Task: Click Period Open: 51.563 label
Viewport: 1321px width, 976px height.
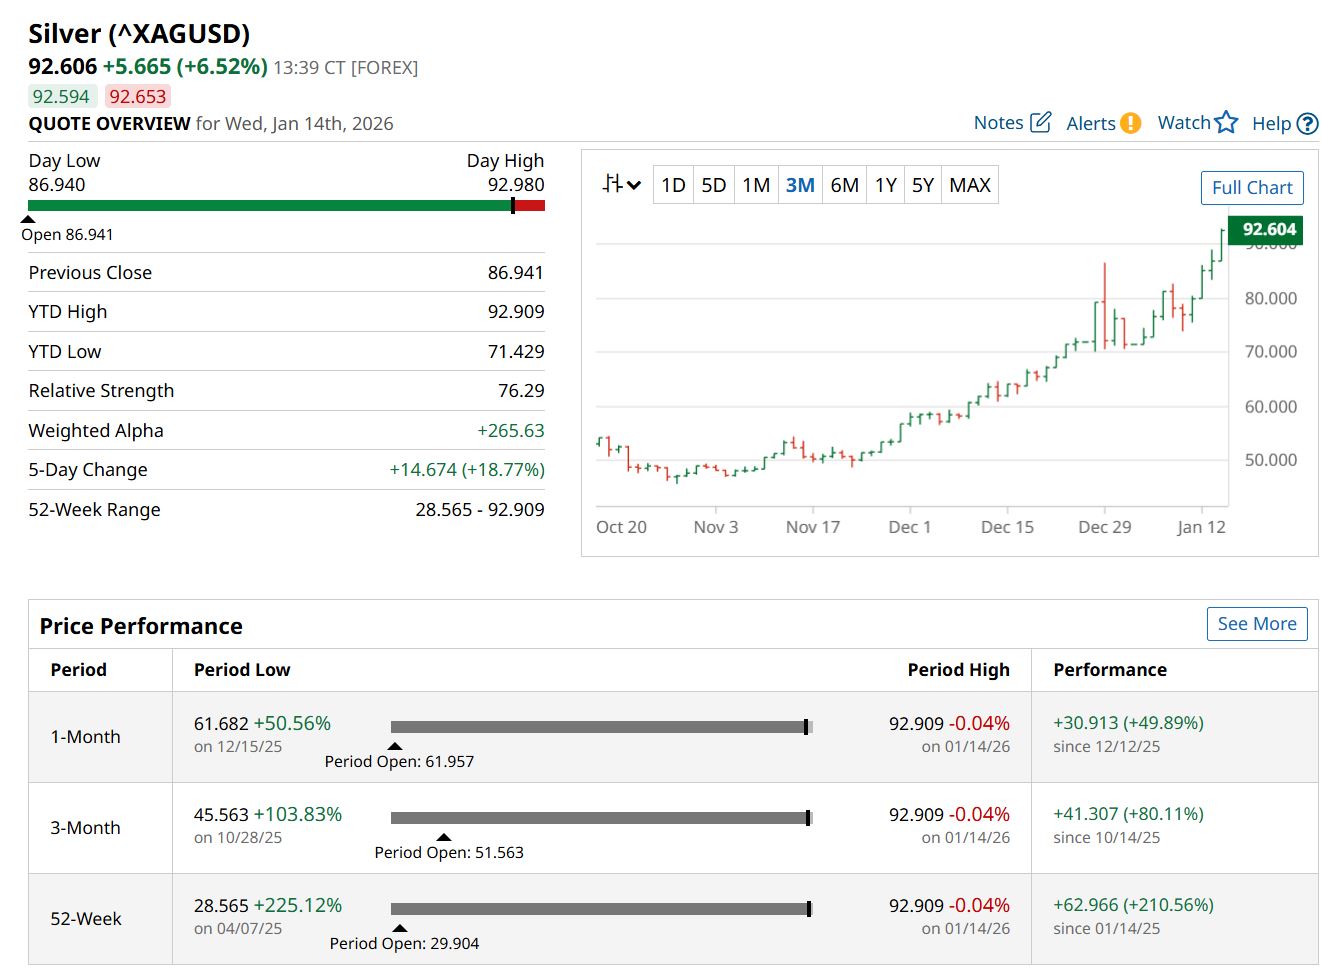Action: pos(449,853)
